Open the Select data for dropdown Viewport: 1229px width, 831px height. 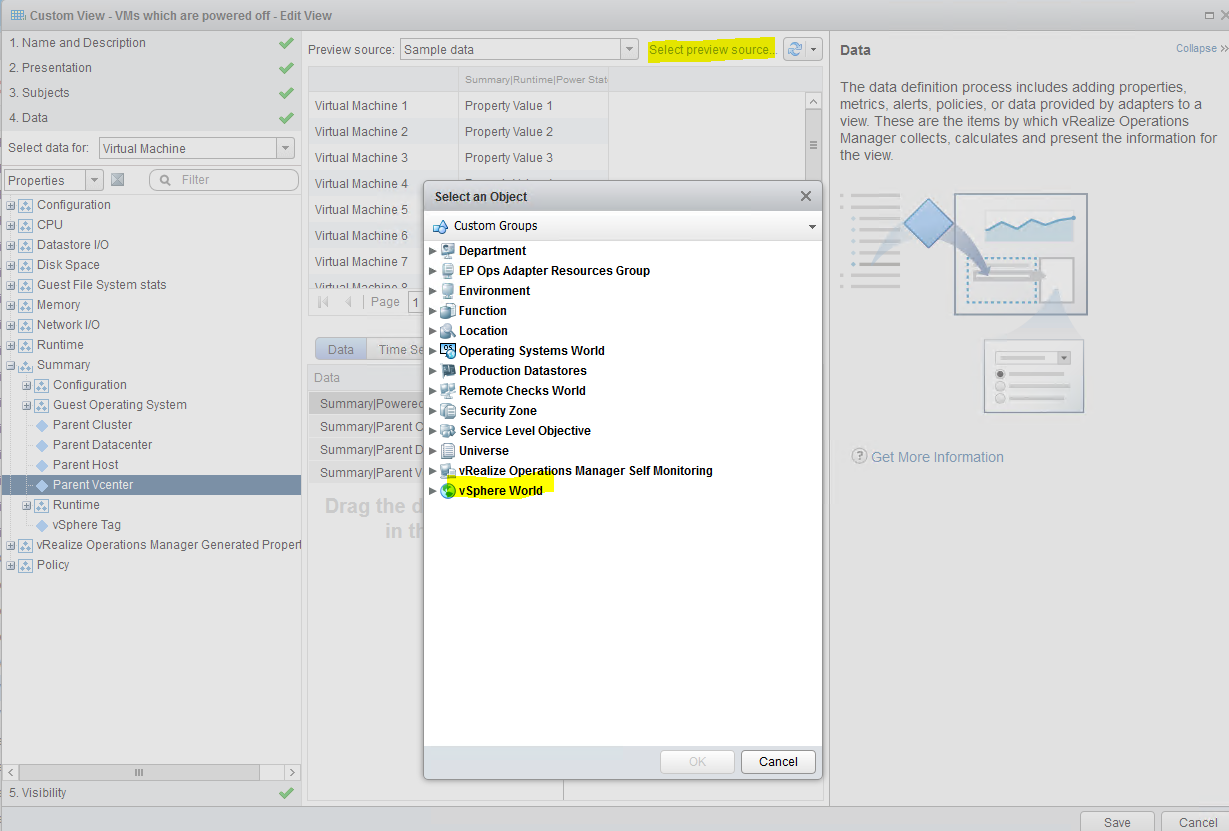click(x=285, y=148)
